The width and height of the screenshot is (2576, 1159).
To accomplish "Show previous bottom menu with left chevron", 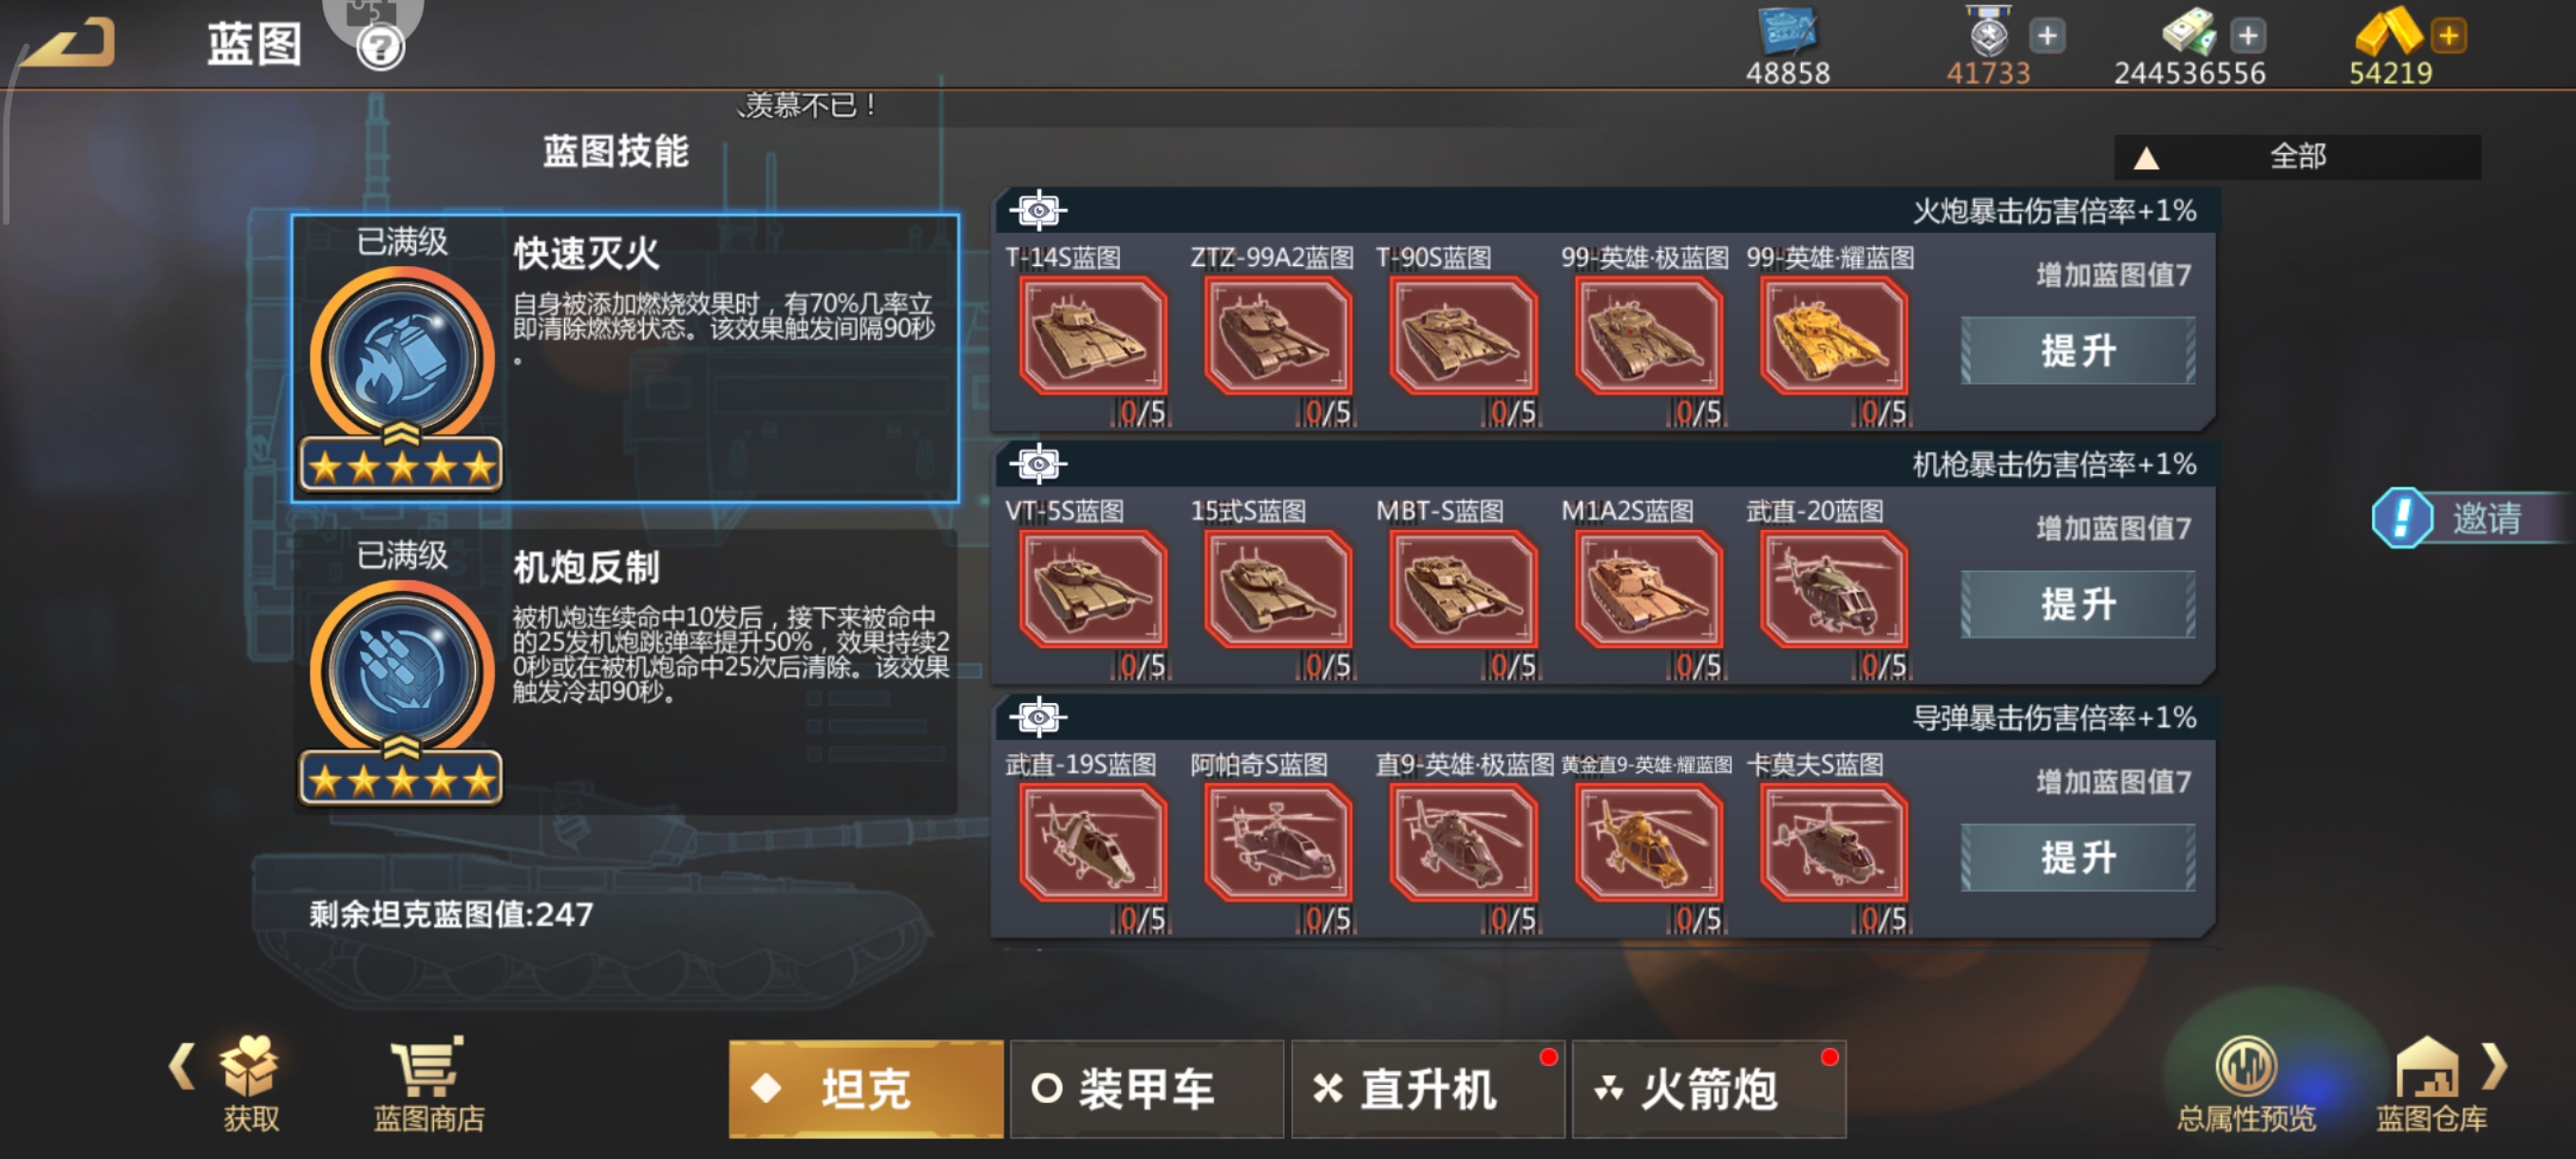I will pos(181,1066).
